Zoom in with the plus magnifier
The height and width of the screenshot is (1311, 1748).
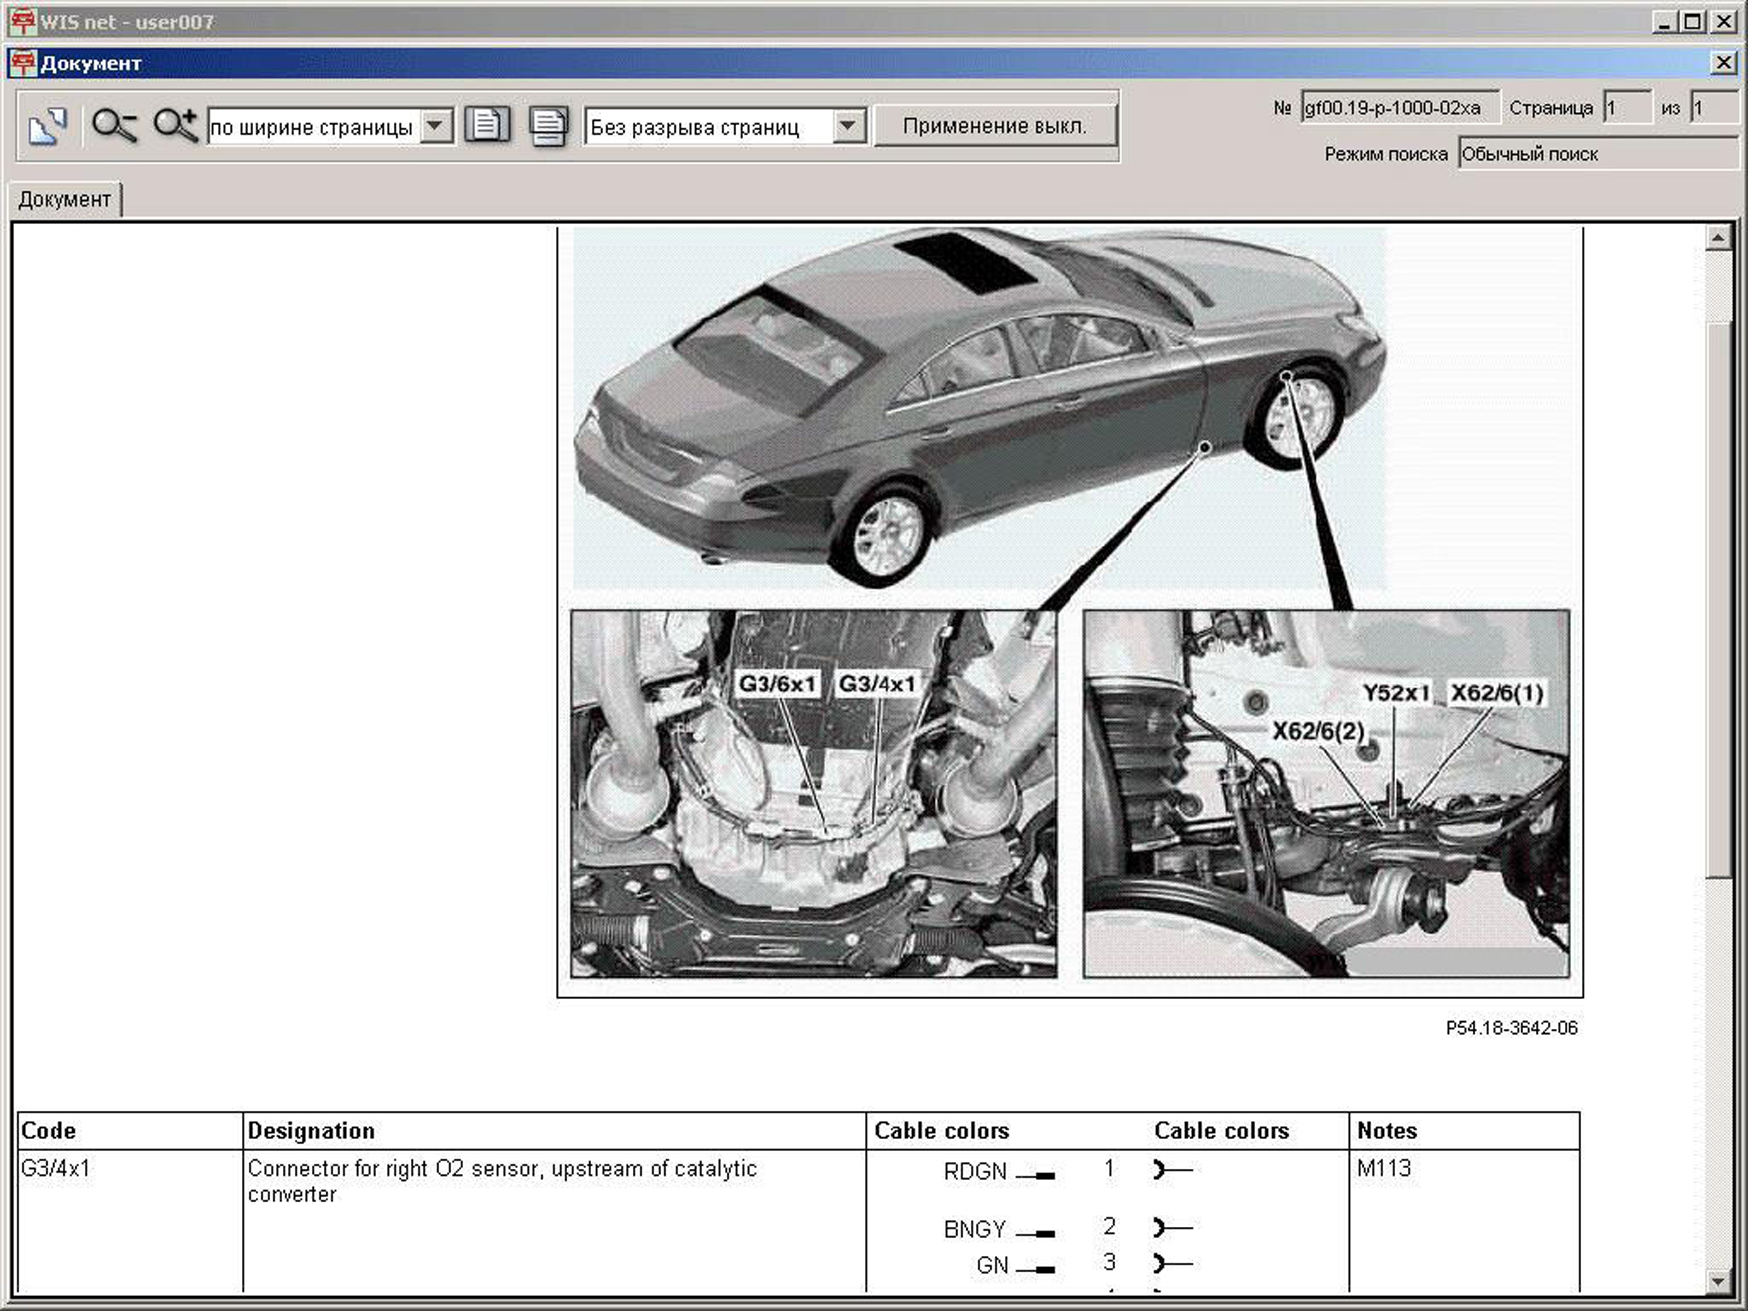[x=175, y=126]
